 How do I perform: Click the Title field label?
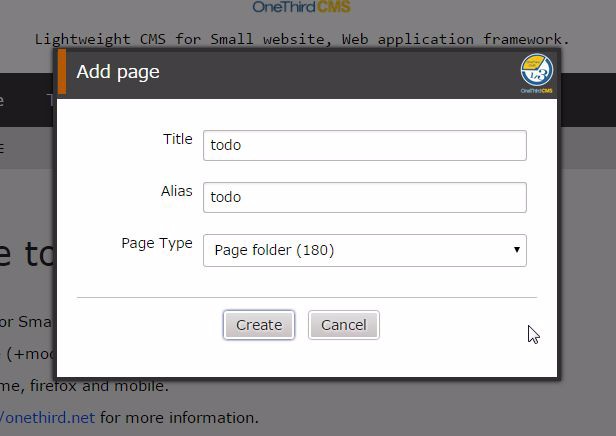tap(177, 139)
